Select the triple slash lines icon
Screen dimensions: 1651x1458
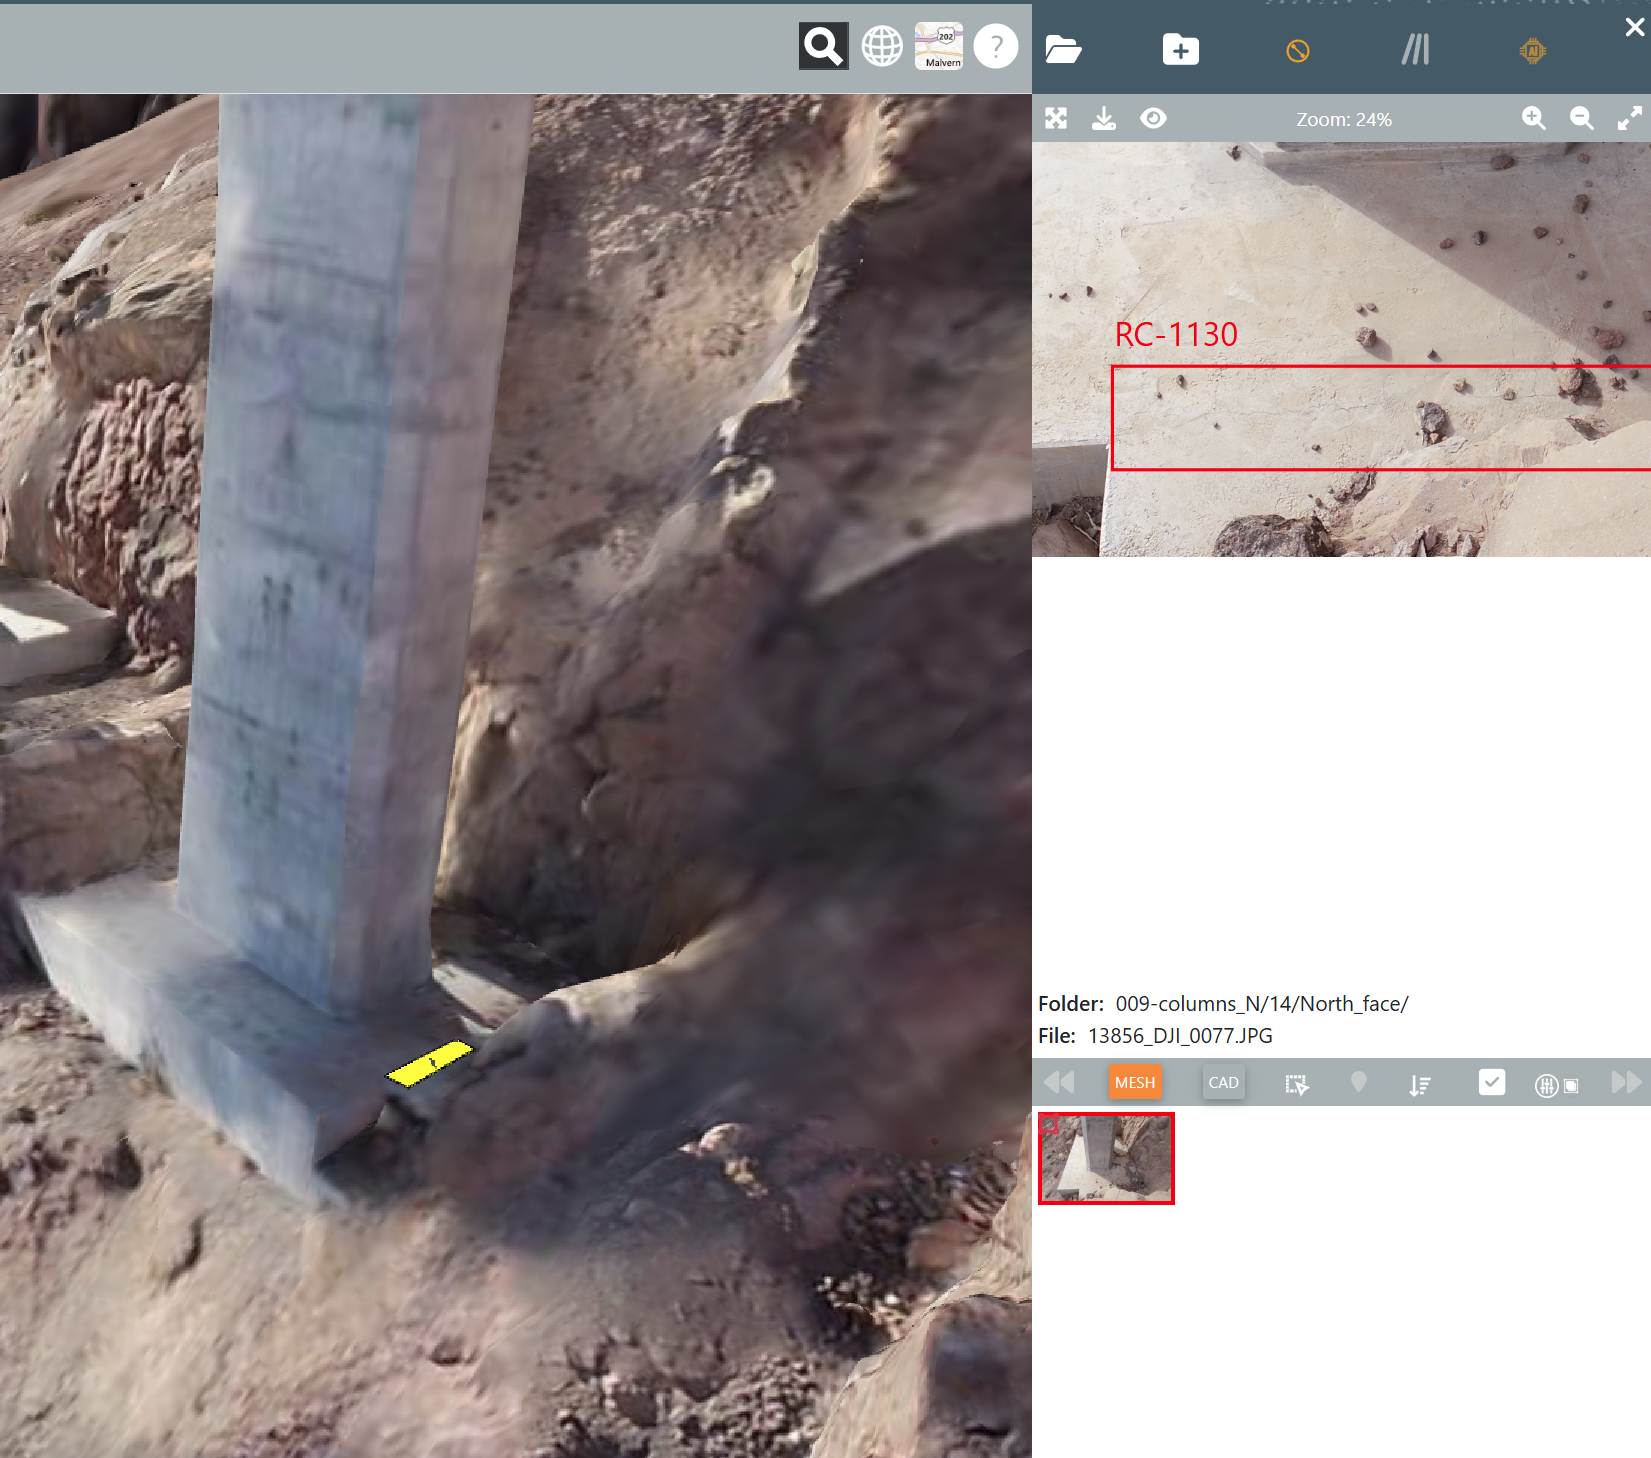click(1416, 49)
